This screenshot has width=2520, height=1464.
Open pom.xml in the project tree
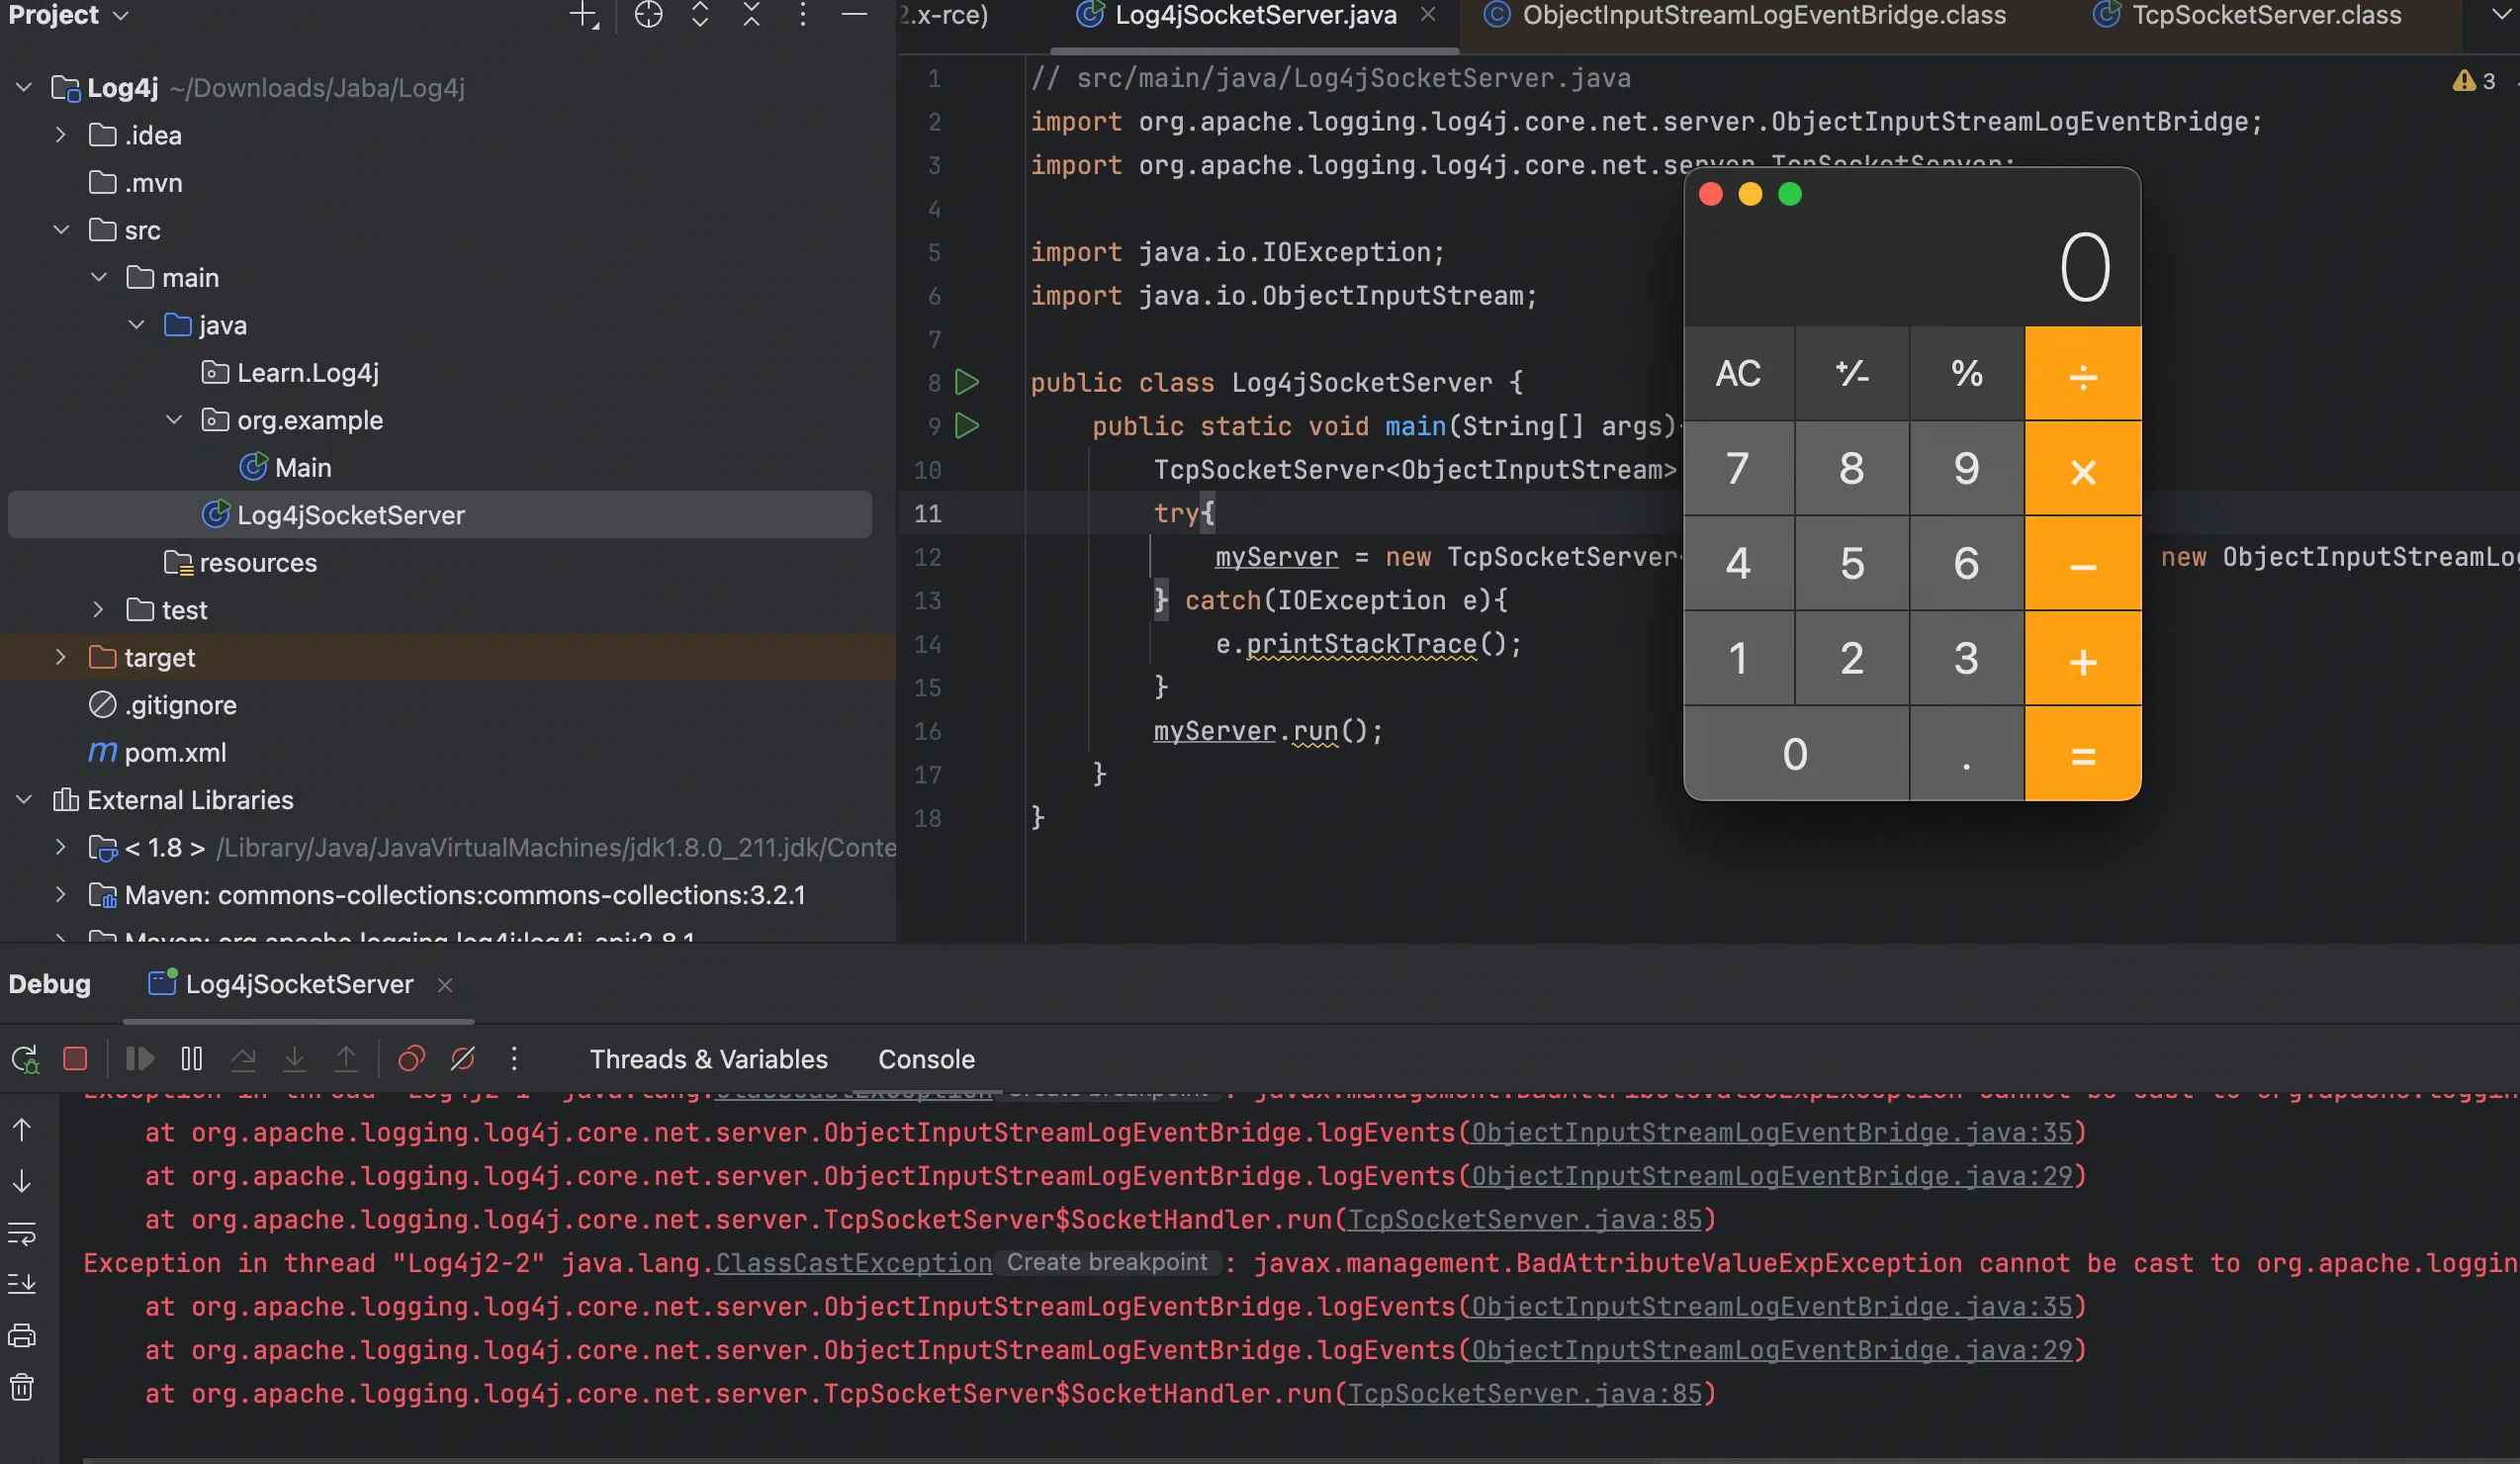click(175, 752)
